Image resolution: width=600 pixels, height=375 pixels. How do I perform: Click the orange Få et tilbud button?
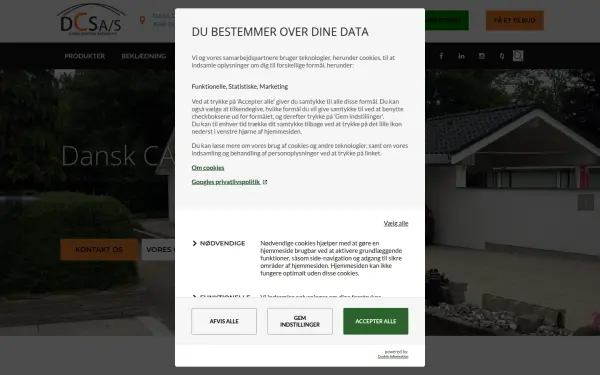click(515, 20)
